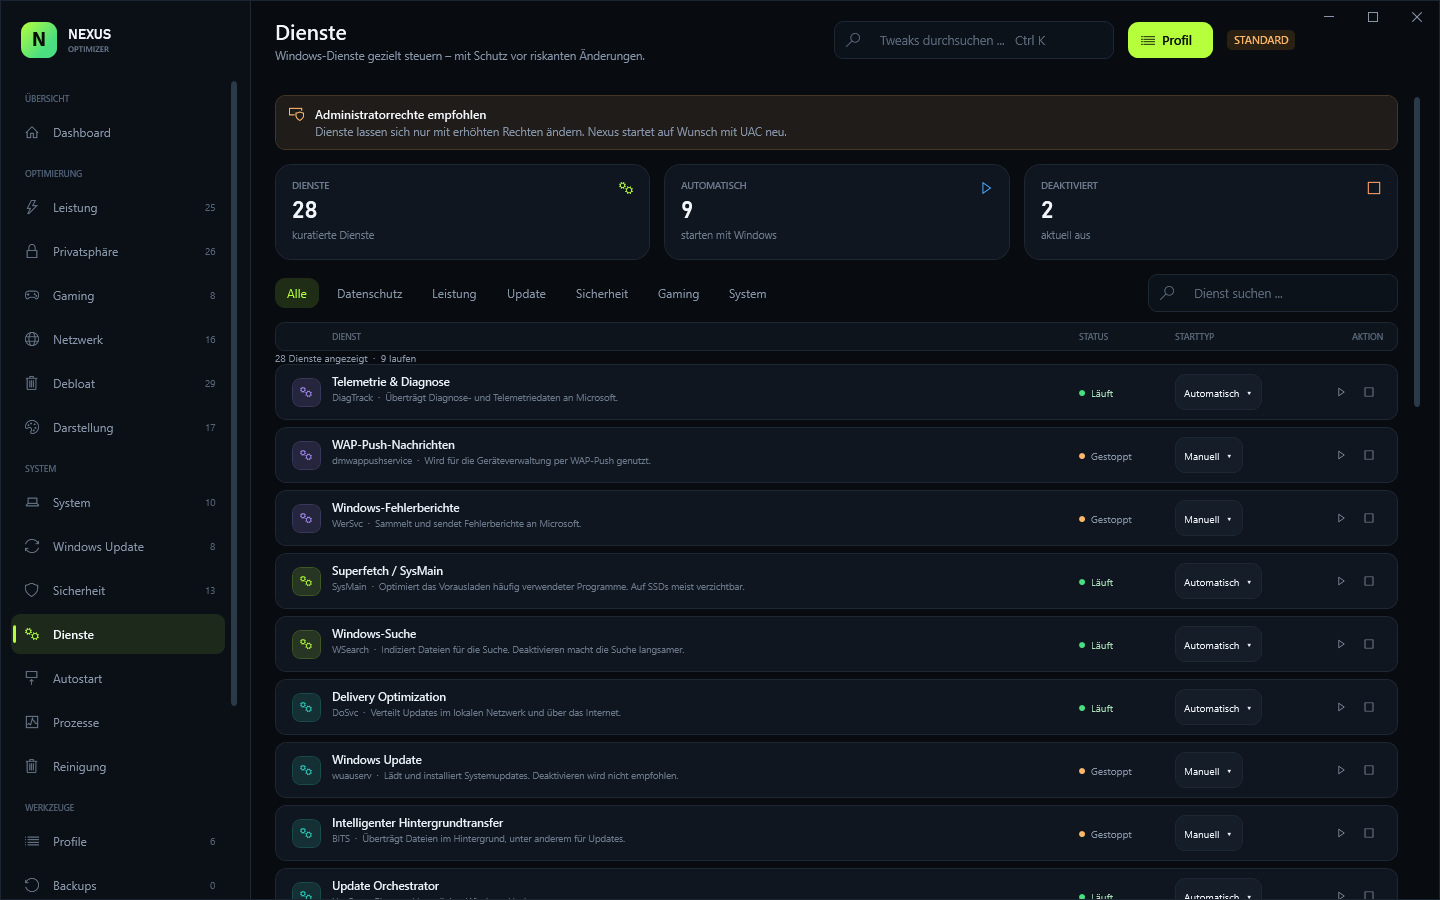Click the Superfetch / SysMain service icon
The image size is (1440, 900).
(306, 581)
